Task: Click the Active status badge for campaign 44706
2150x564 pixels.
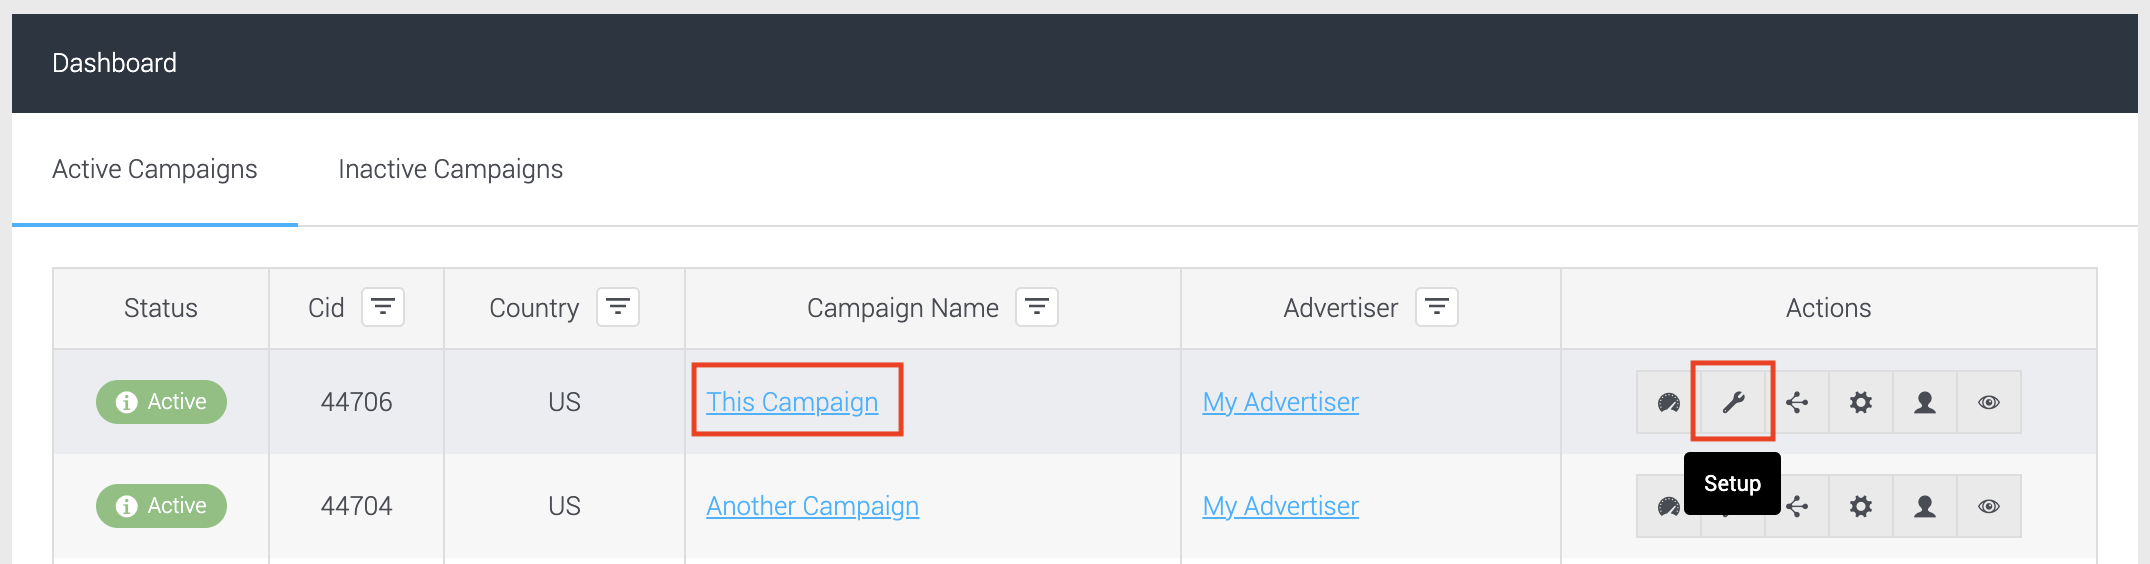Action: click(161, 402)
